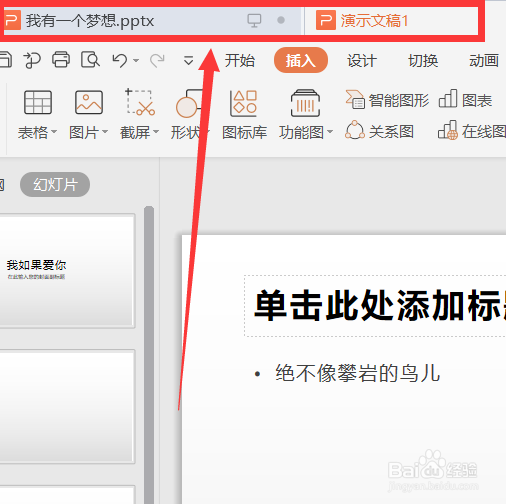Select the blank second slide thumbnail

[x=67, y=407]
